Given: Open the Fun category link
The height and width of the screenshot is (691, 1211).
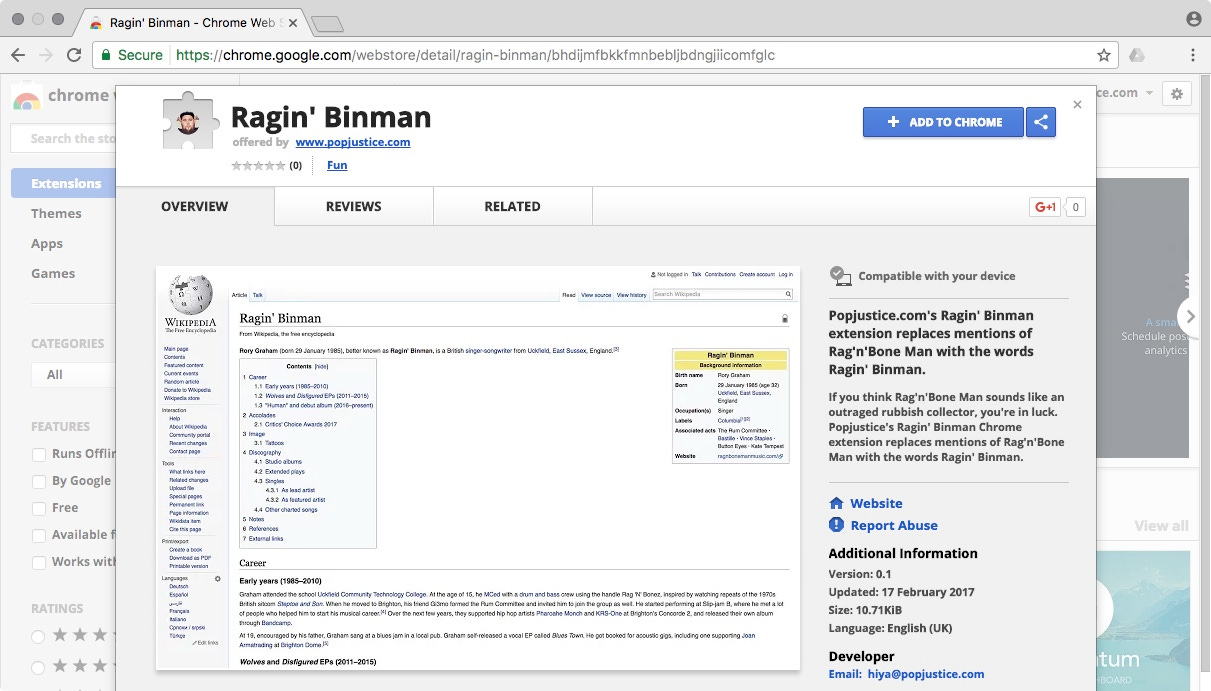Looking at the screenshot, I should point(337,165).
